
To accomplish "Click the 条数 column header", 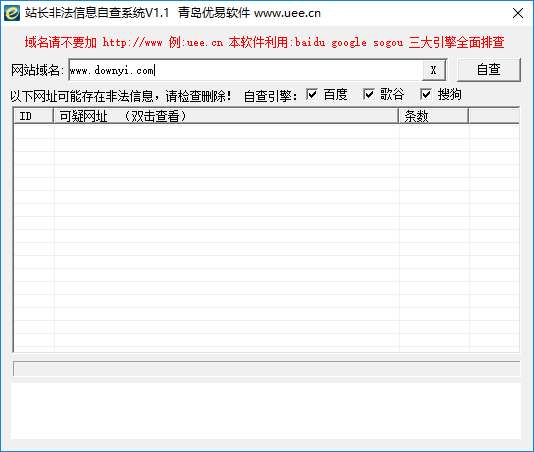I will (434, 116).
